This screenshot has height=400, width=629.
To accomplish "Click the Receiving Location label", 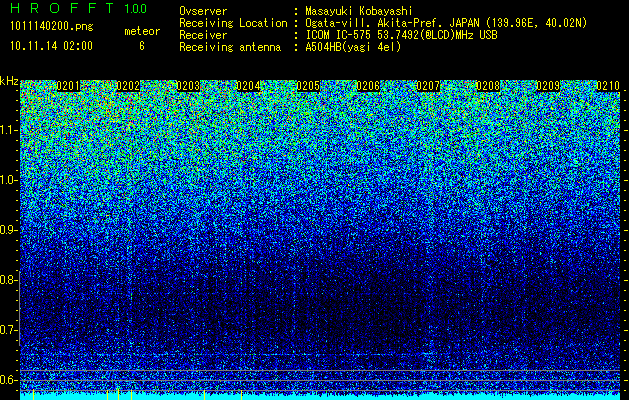I will pyautogui.click(x=233, y=23).
